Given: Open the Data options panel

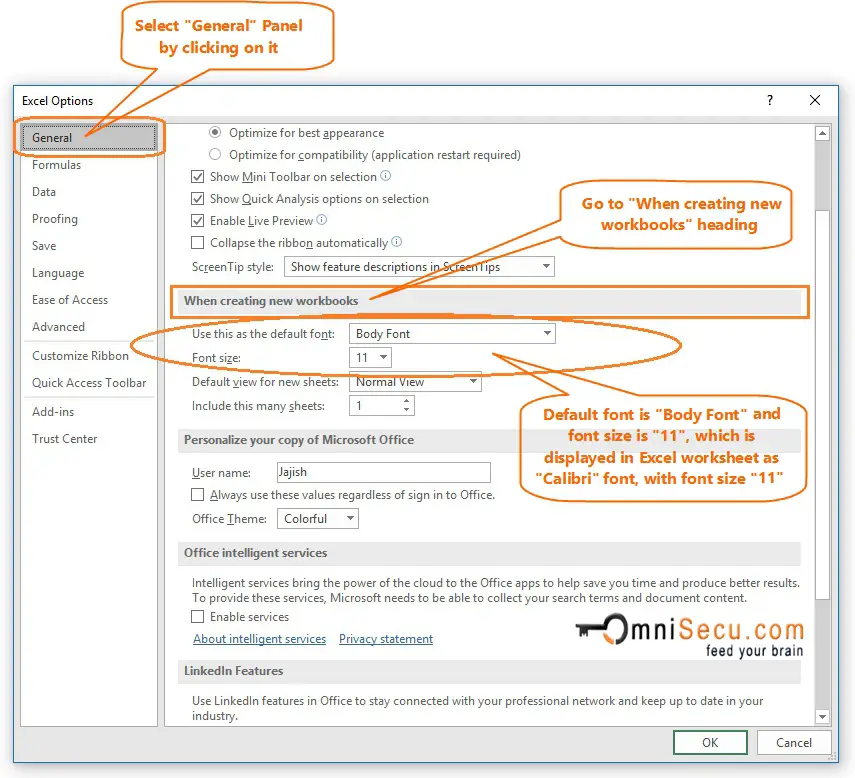Looking at the screenshot, I should click(44, 192).
